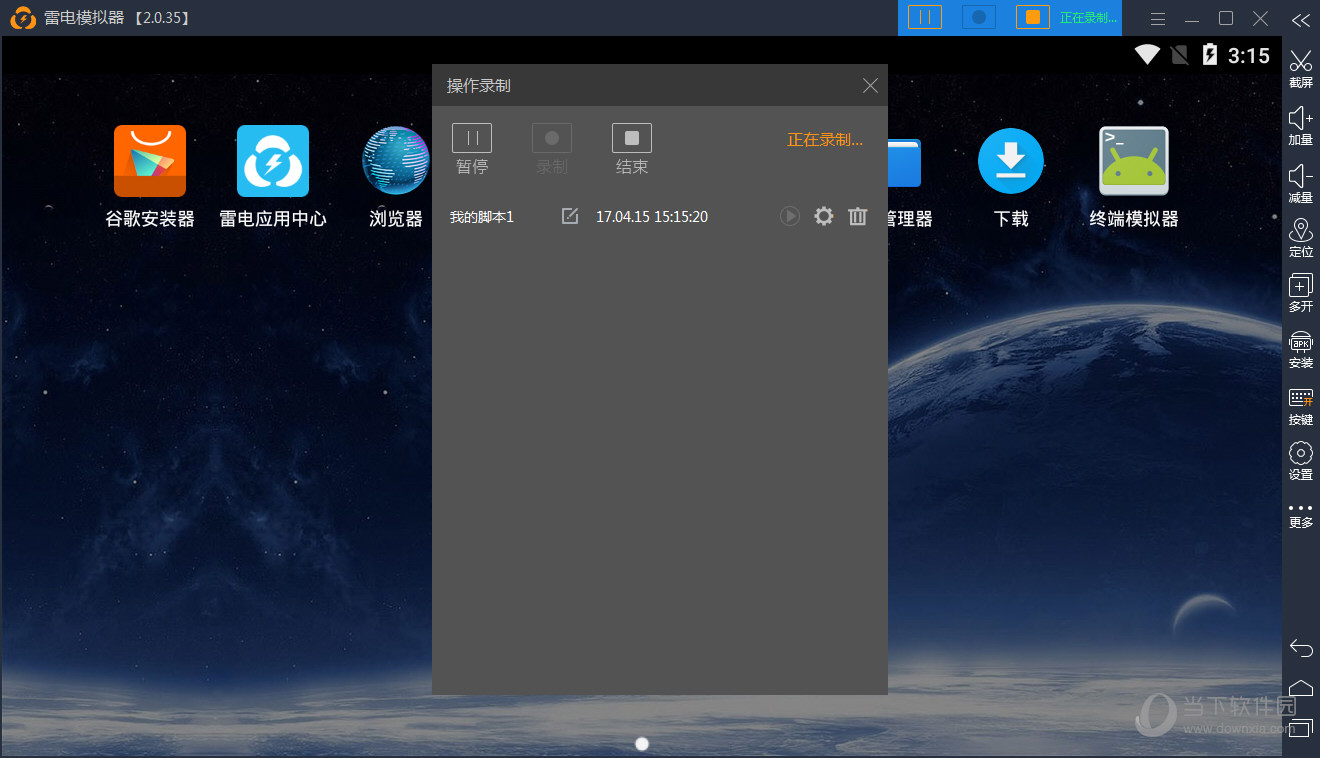Launch 终端模拟器 terminal app
1320x758 pixels.
[x=1134, y=176]
